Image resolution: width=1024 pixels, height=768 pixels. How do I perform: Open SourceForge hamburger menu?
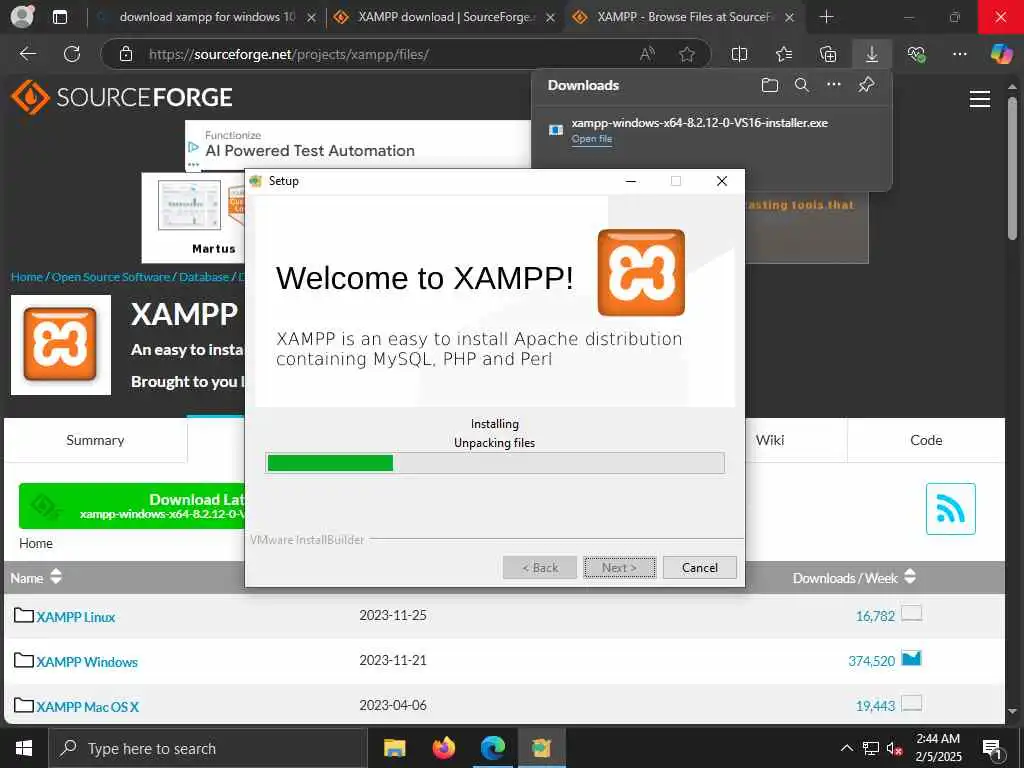pyautogui.click(x=980, y=99)
